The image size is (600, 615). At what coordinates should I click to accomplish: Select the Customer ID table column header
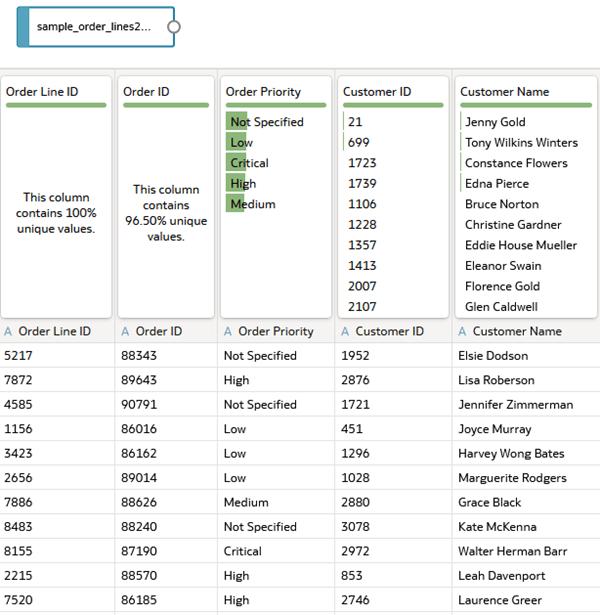pyautogui.click(x=393, y=331)
